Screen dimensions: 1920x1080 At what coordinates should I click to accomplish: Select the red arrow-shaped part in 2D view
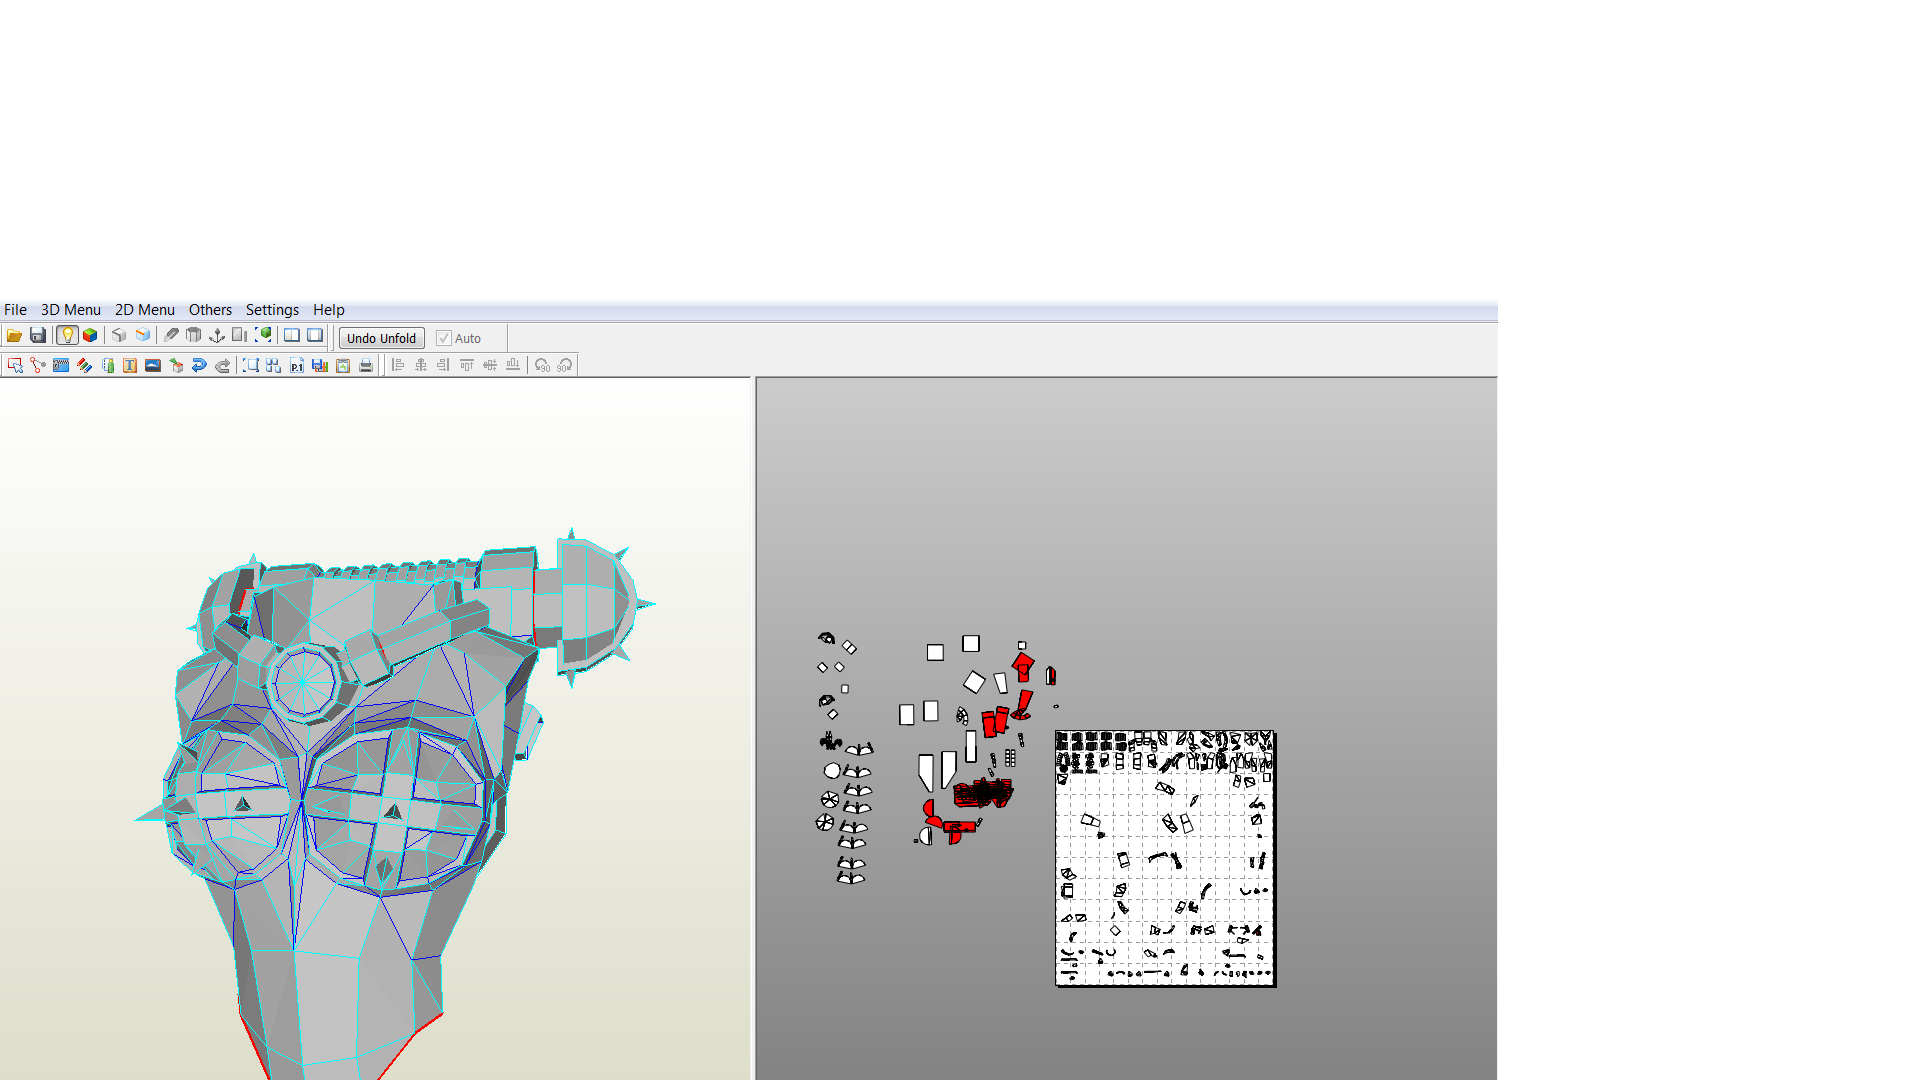click(1022, 667)
